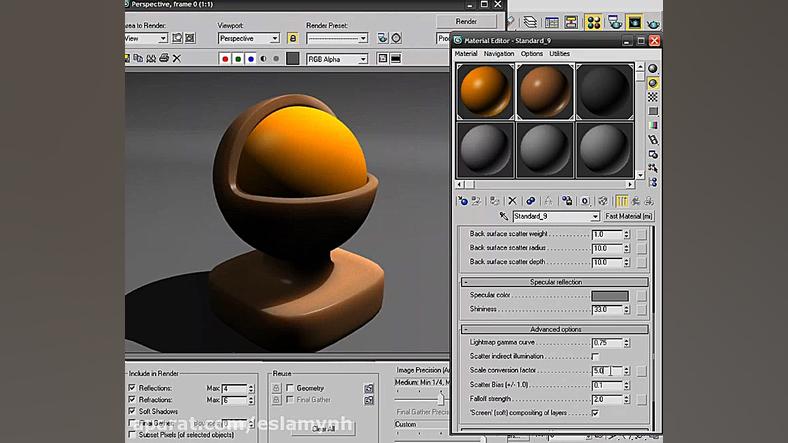Uncheck 'Screen' (soft) compositing of layers

coord(595,412)
